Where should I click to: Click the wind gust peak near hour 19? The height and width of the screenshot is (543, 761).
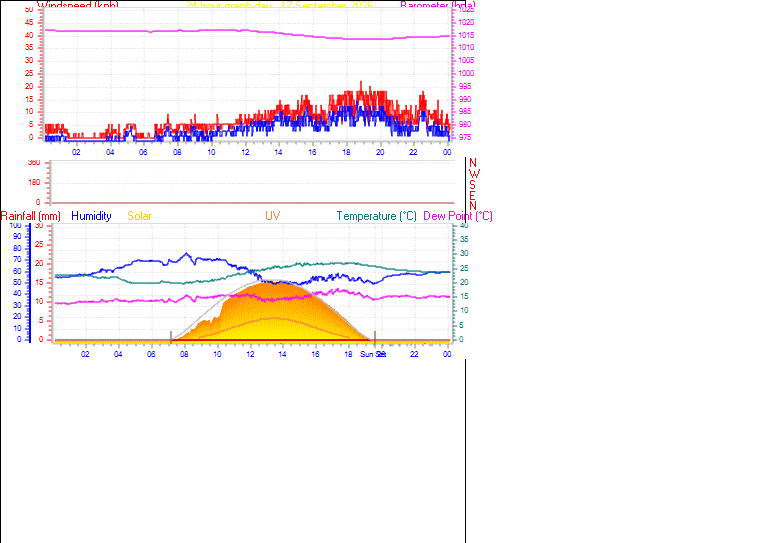coord(361,83)
